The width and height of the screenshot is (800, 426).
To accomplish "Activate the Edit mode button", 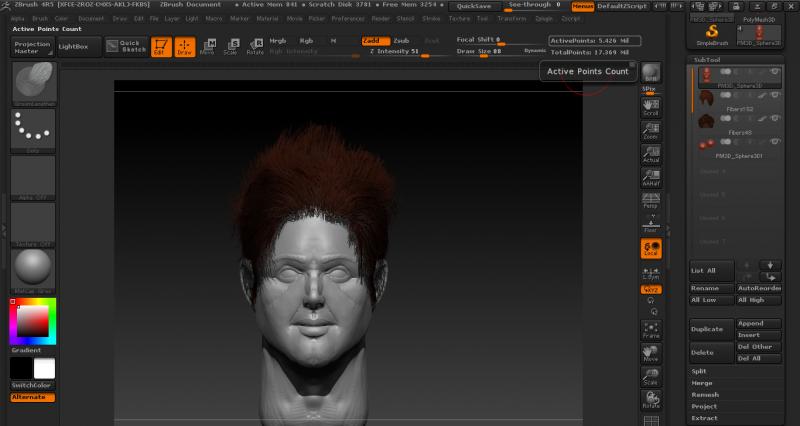I will click(x=160, y=46).
